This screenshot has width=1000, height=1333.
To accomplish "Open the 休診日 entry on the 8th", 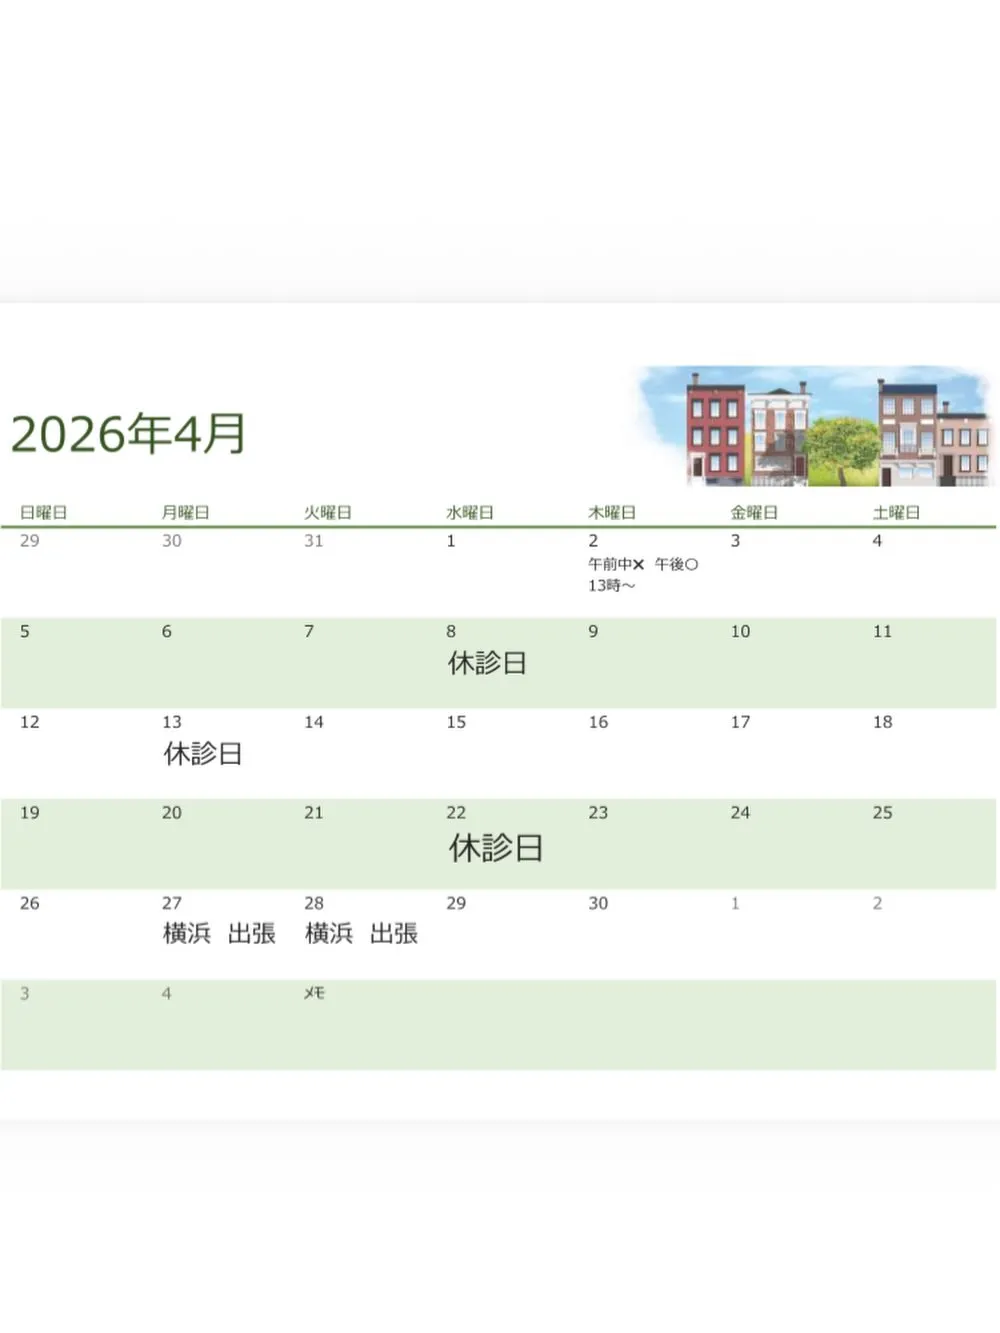I will click(x=487, y=663).
